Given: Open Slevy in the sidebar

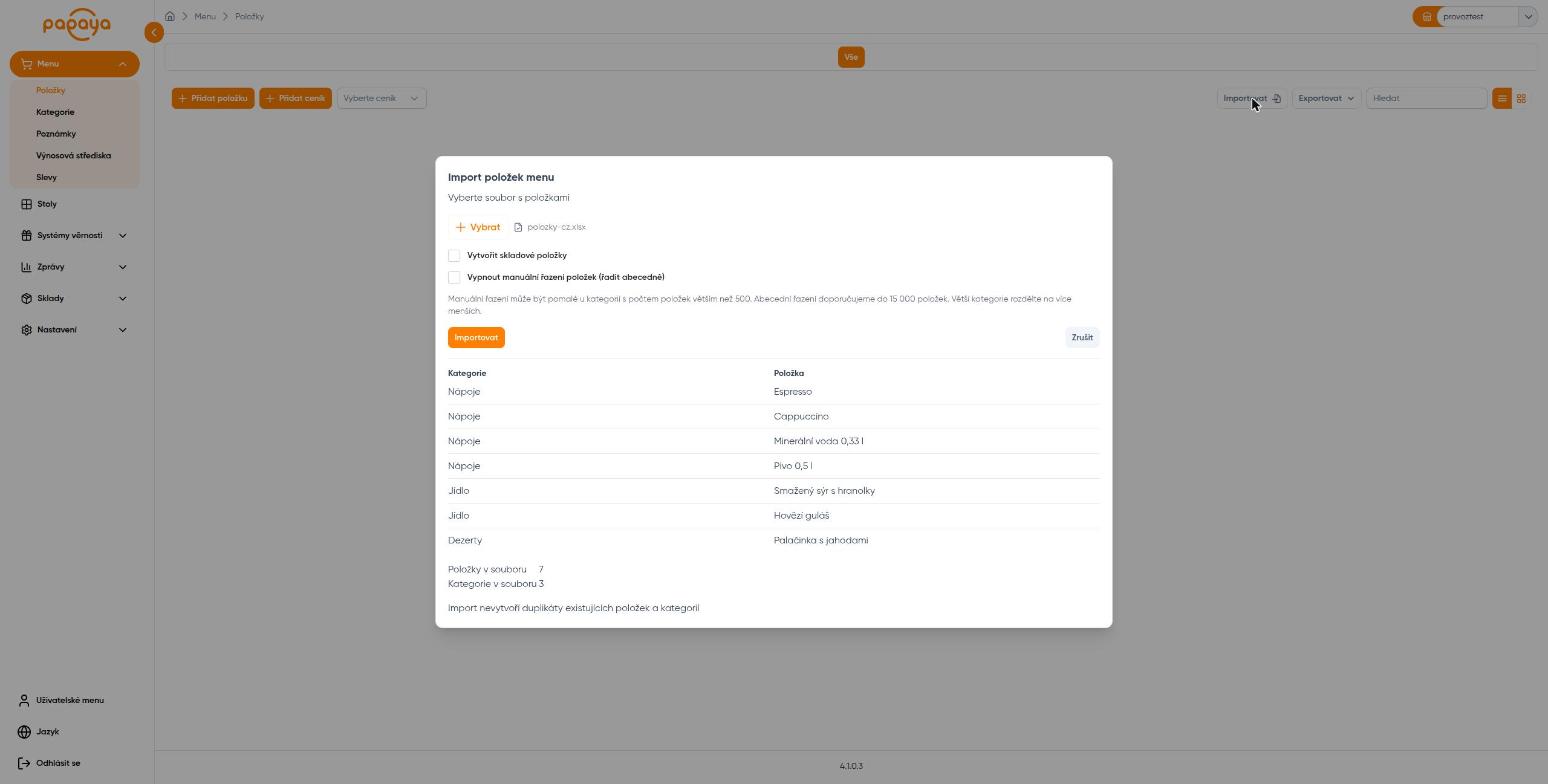Looking at the screenshot, I should point(46,177).
